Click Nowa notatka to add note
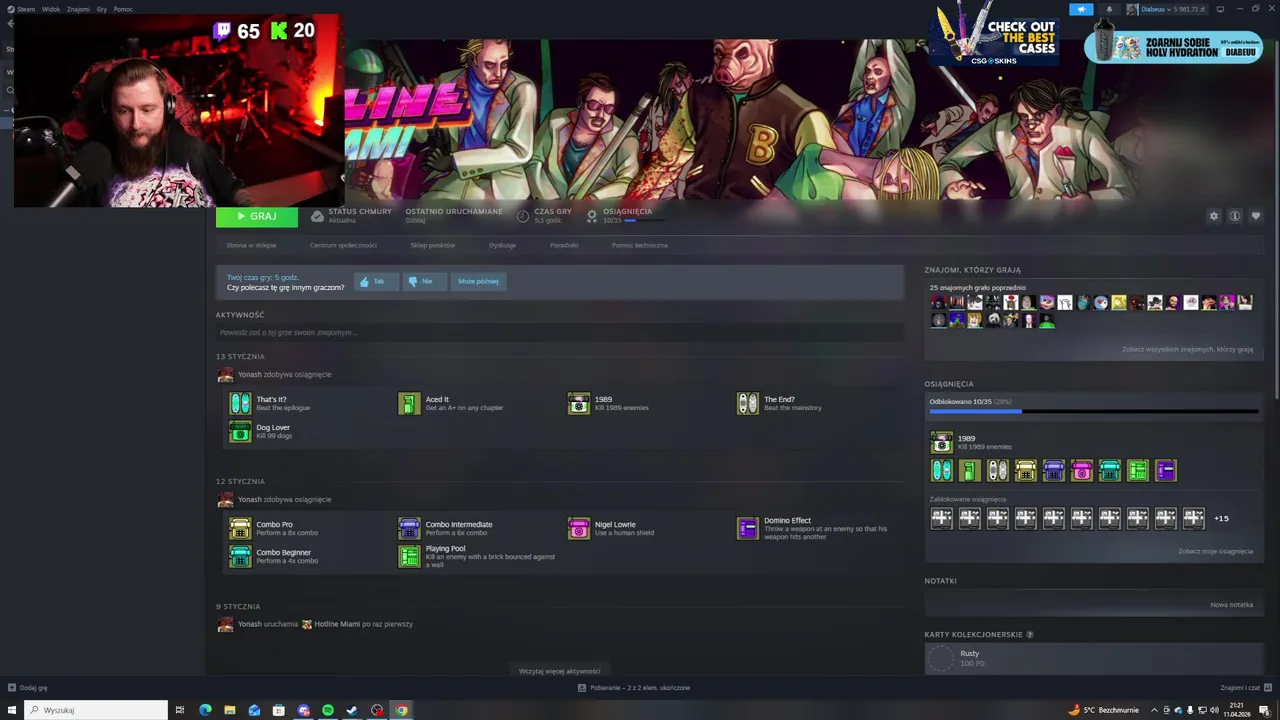The image size is (1280, 720). (1231, 604)
